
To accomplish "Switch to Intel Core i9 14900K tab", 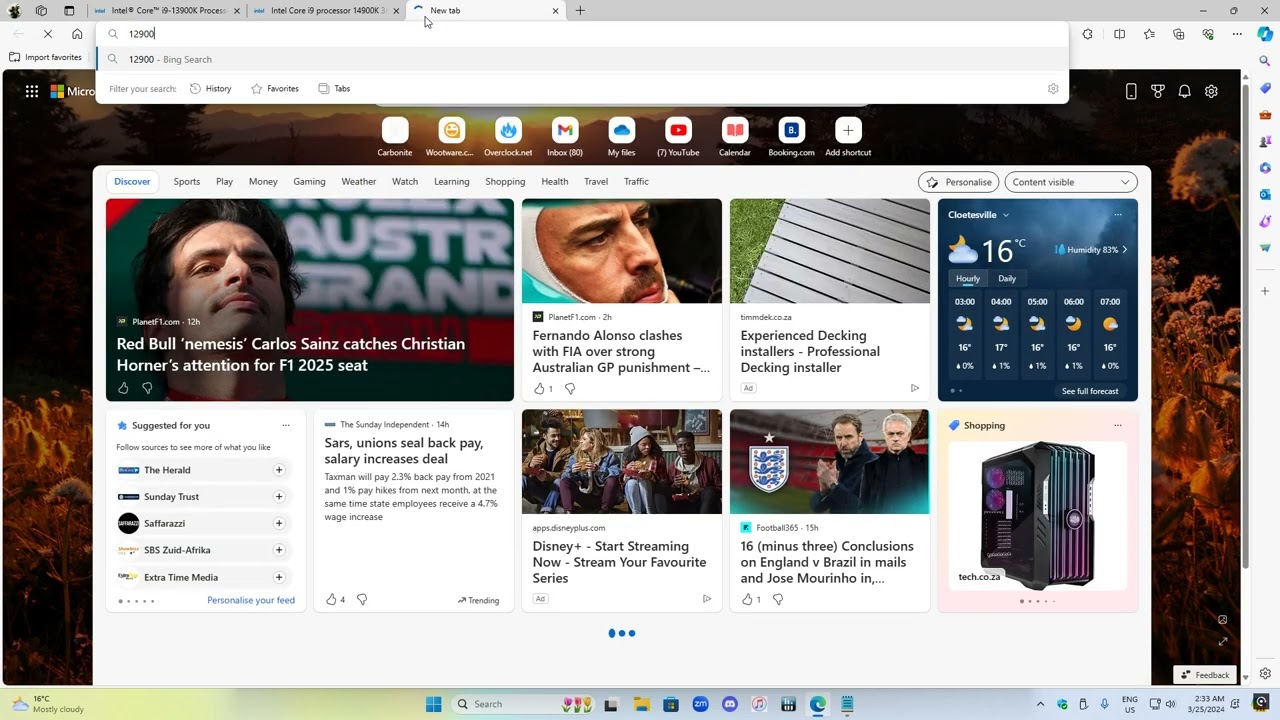I will point(327,11).
